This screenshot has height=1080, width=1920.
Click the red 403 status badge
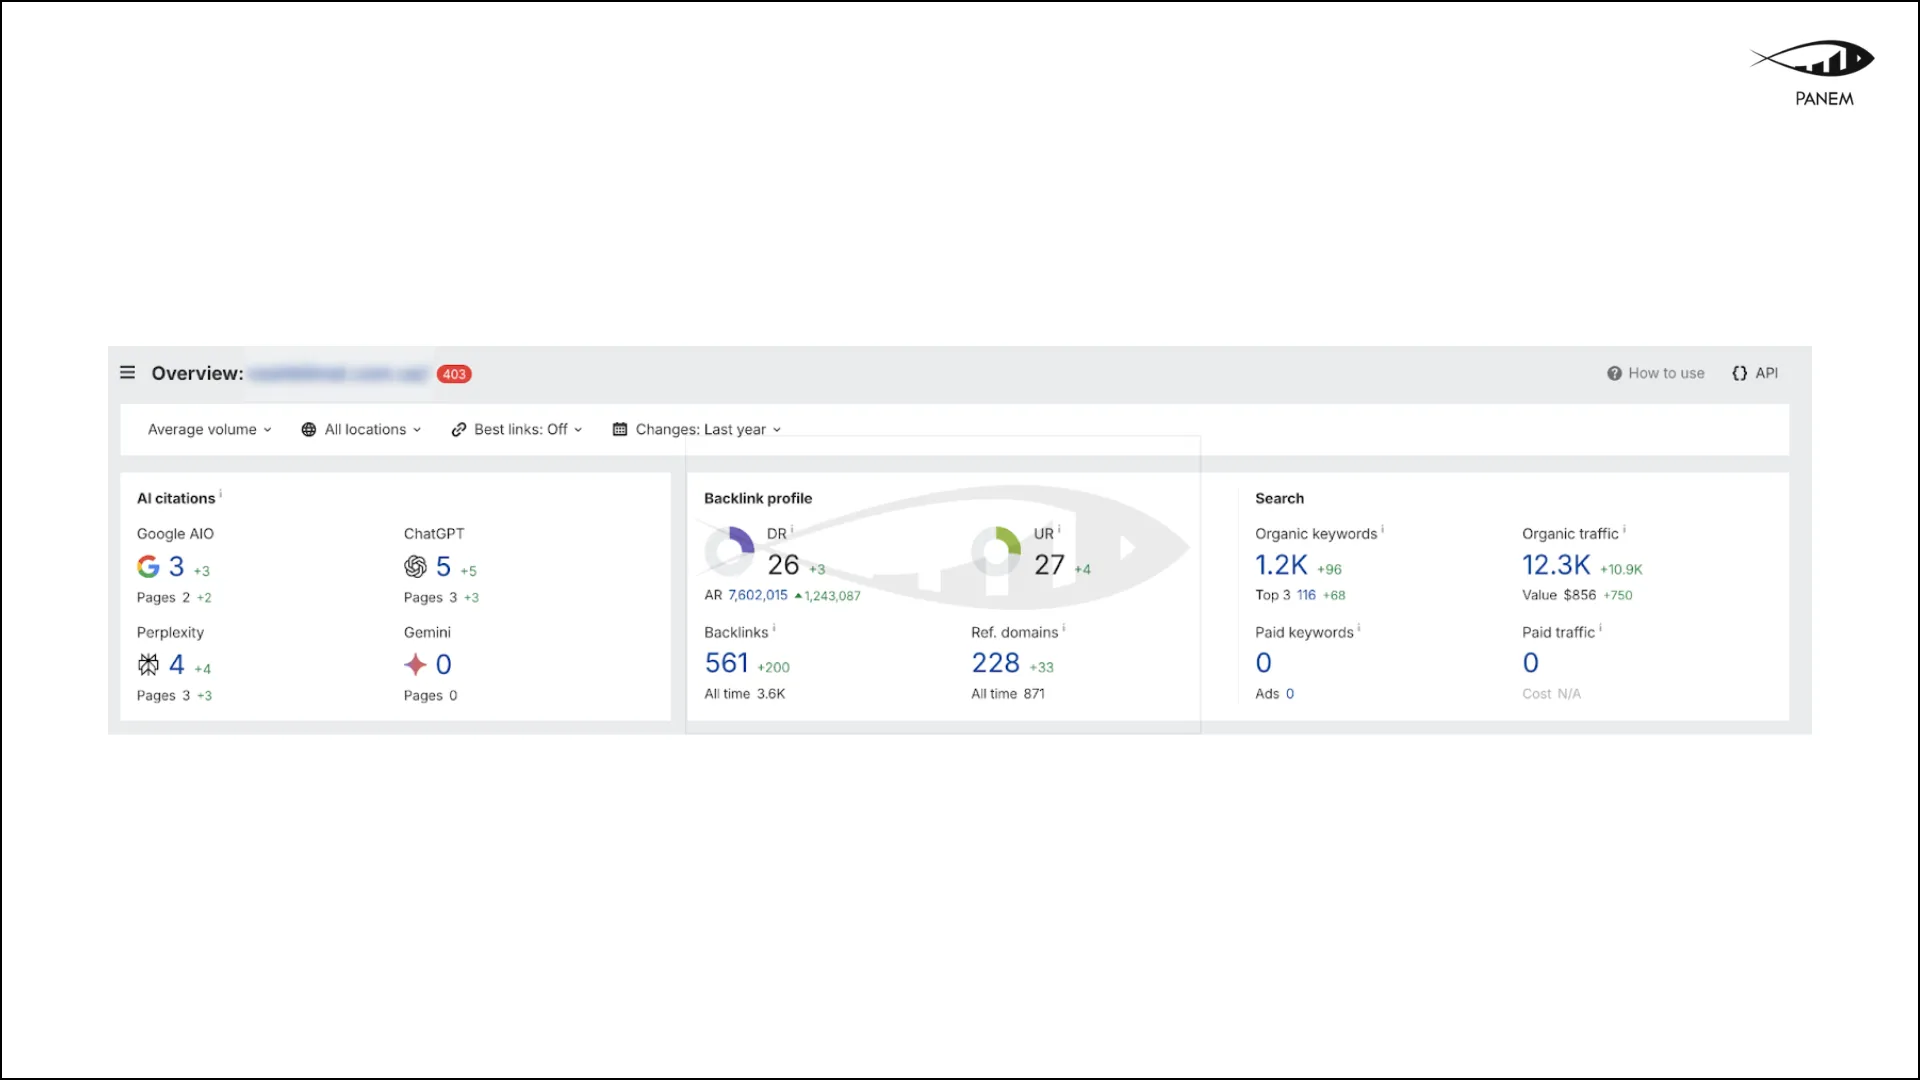(454, 374)
